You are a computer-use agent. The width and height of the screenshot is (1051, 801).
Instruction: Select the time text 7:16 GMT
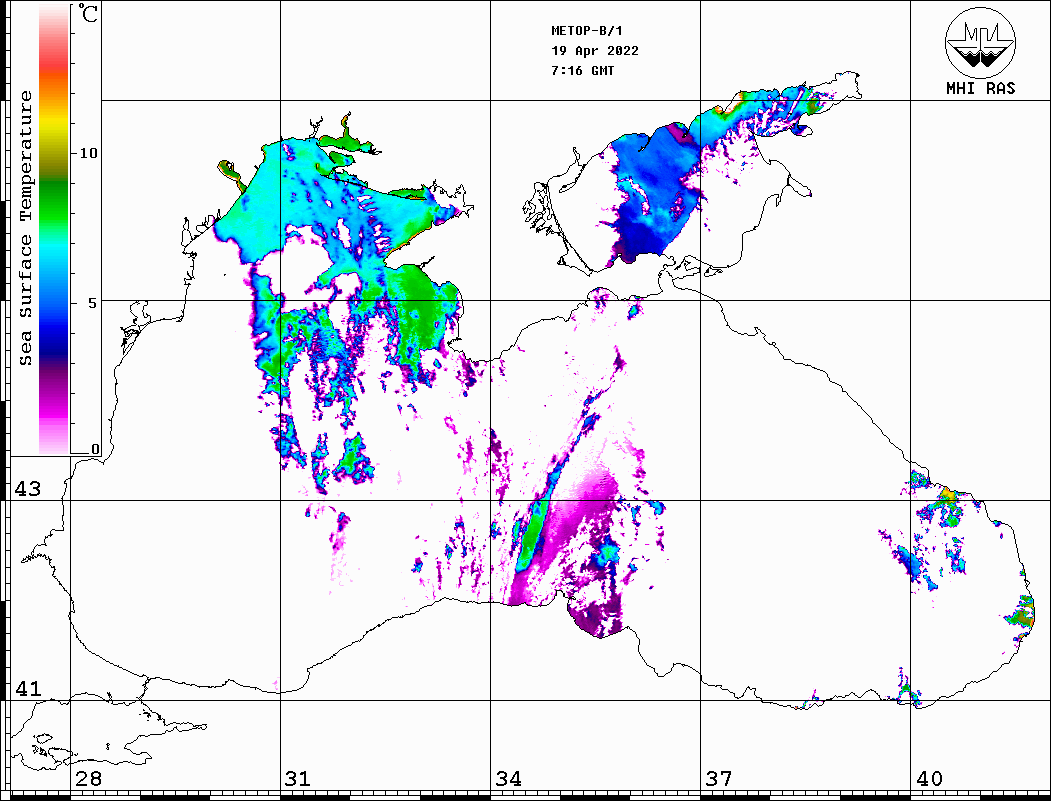(582, 71)
